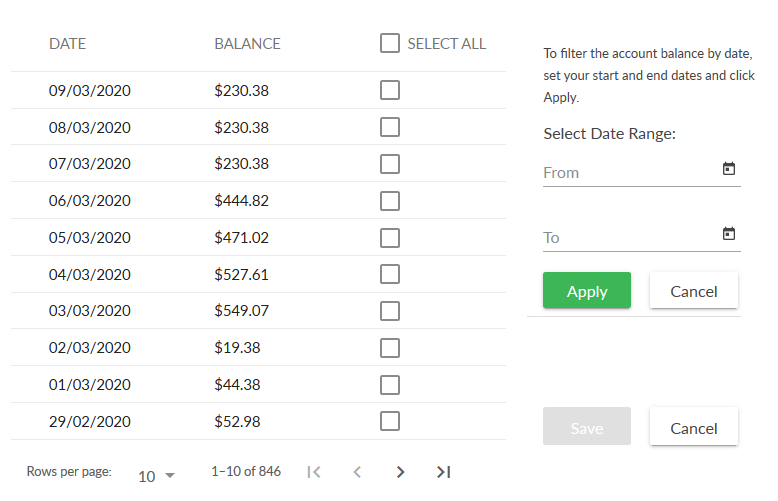Image resolution: width=778 pixels, height=501 pixels.
Task: Check the Select All checkbox
Action: (x=389, y=43)
